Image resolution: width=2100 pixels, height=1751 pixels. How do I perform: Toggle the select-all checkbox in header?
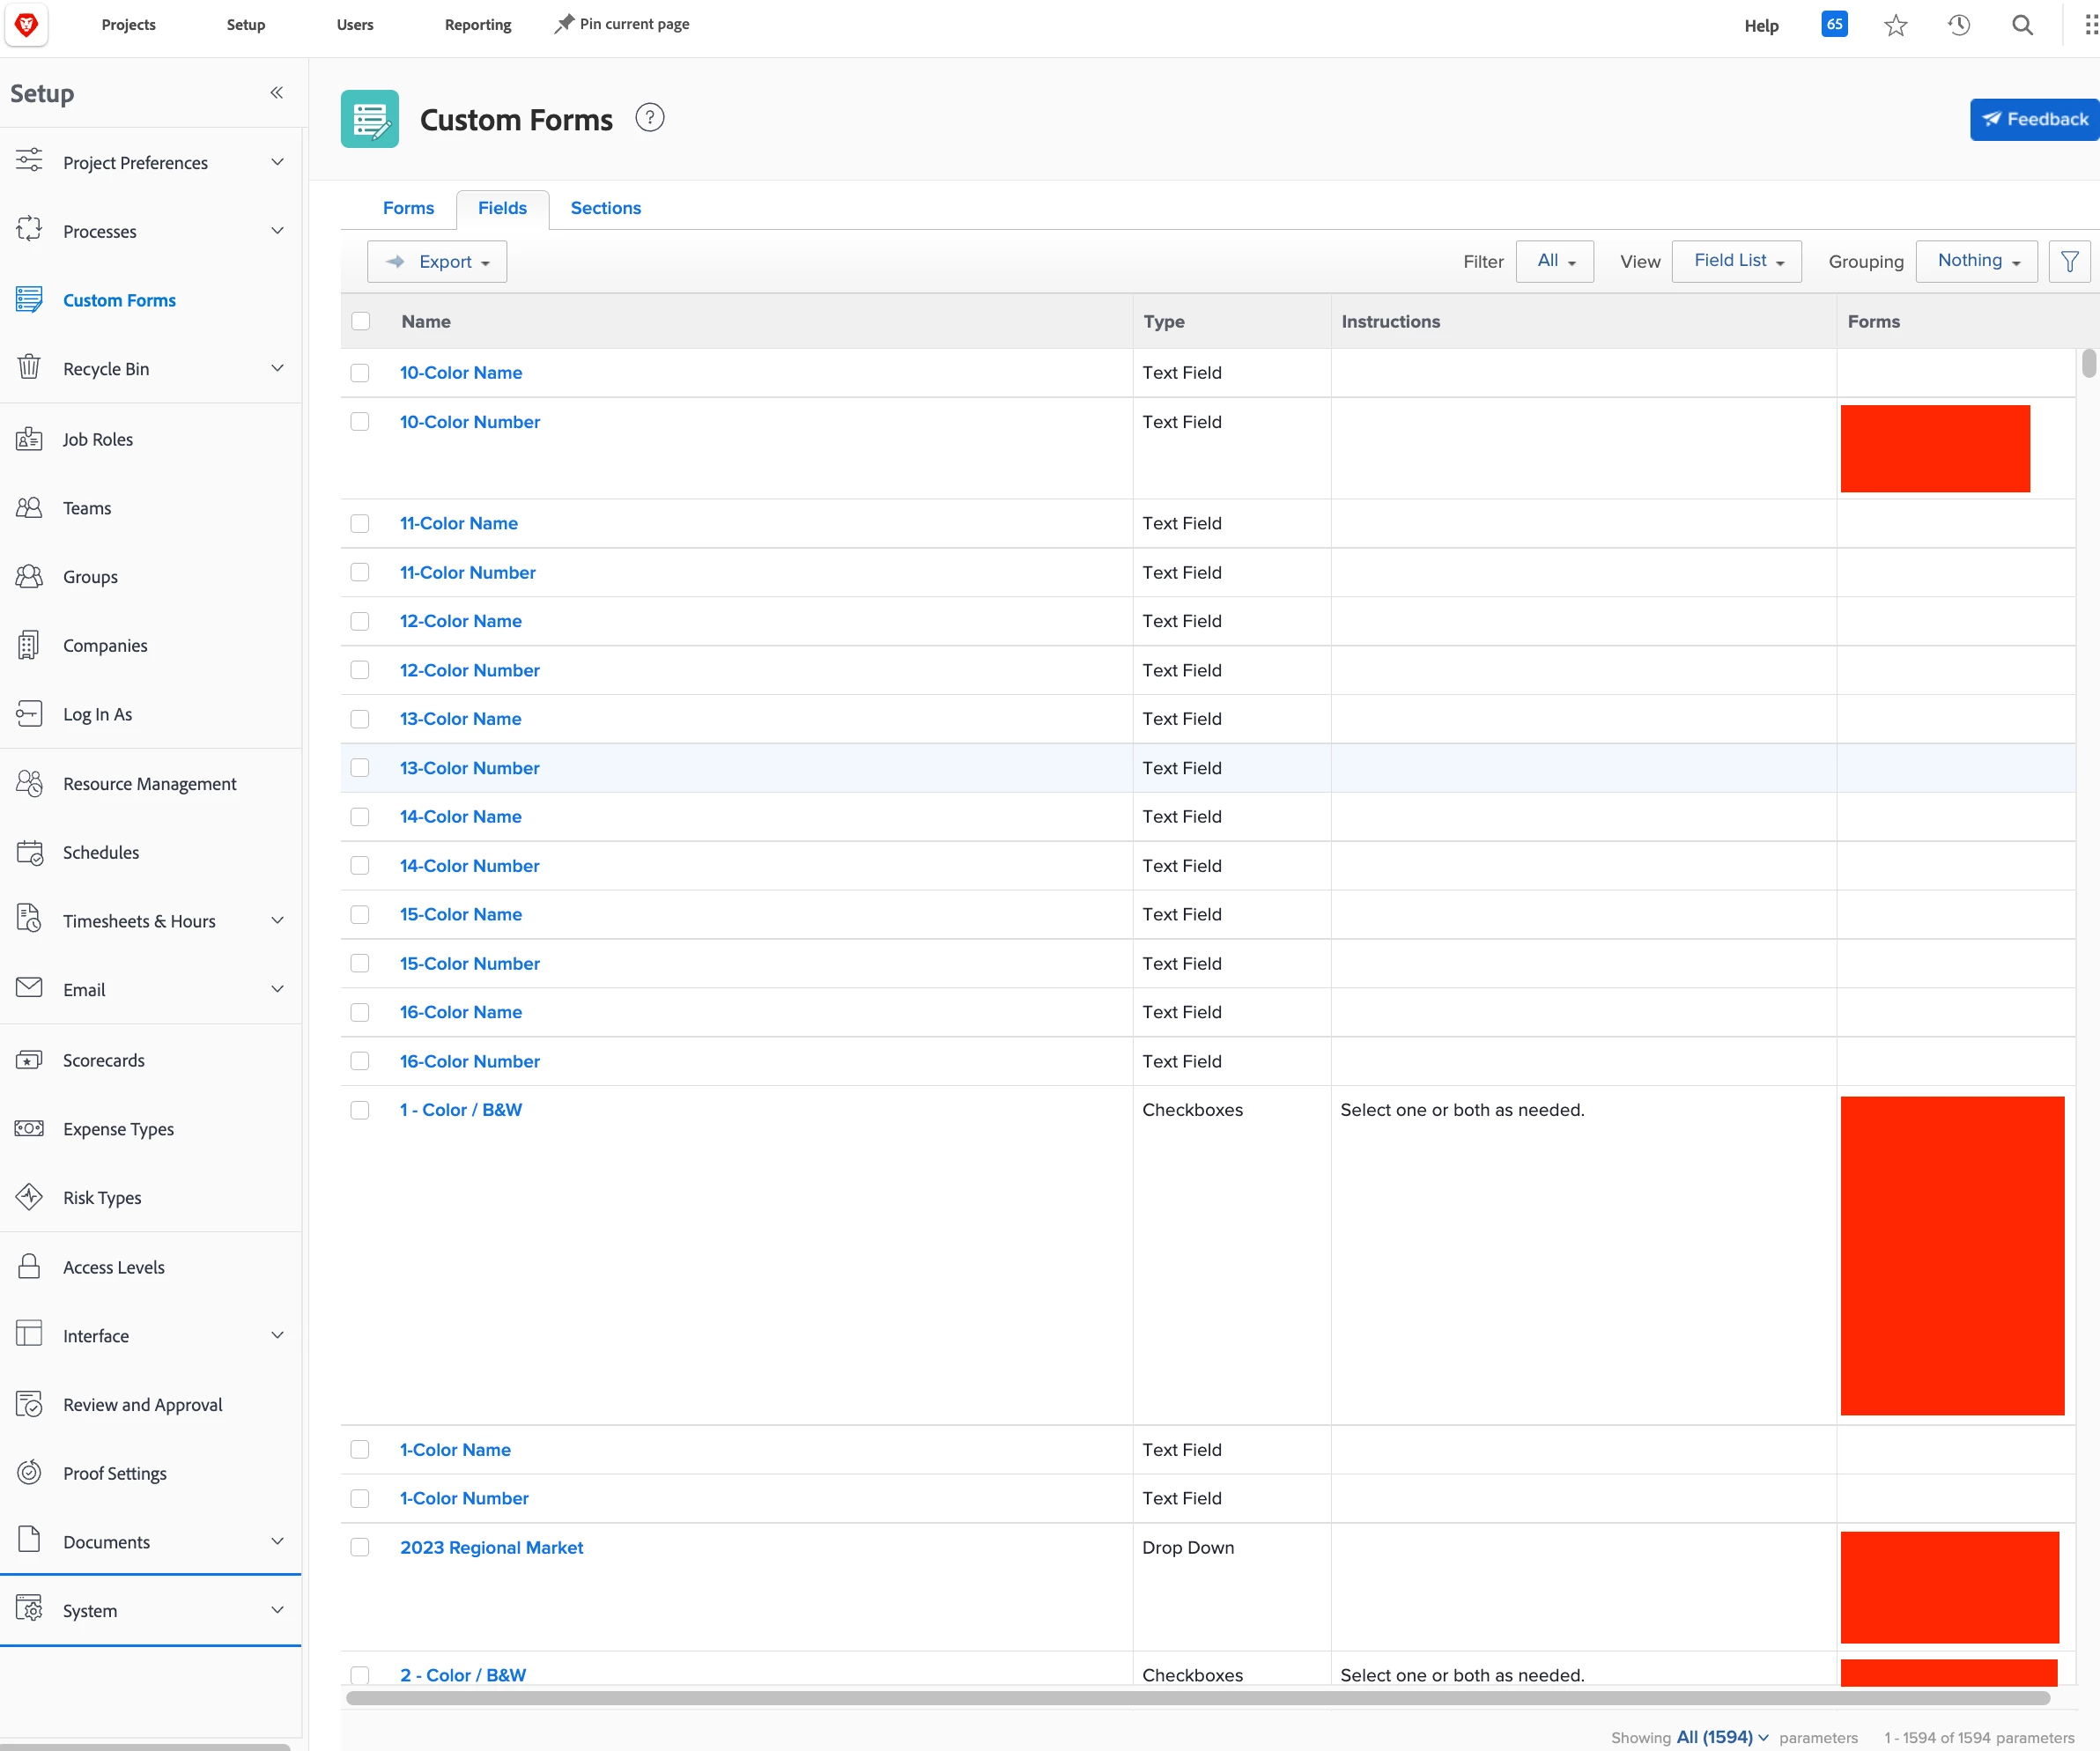pyautogui.click(x=360, y=322)
